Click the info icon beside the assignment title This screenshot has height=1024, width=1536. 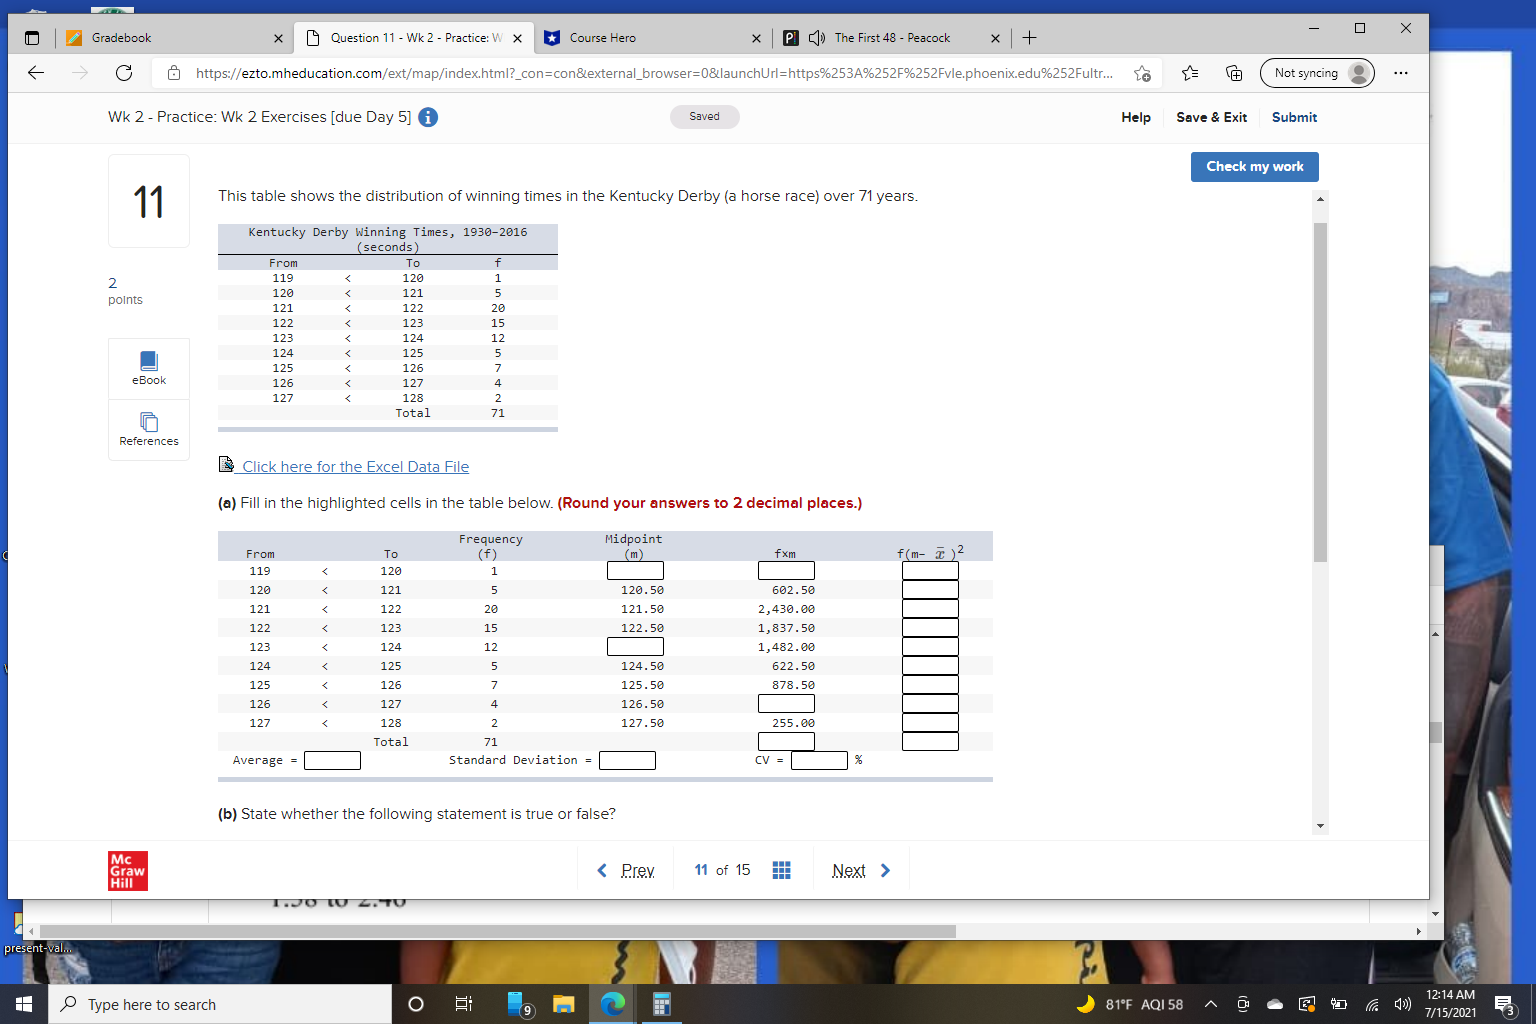click(428, 117)
